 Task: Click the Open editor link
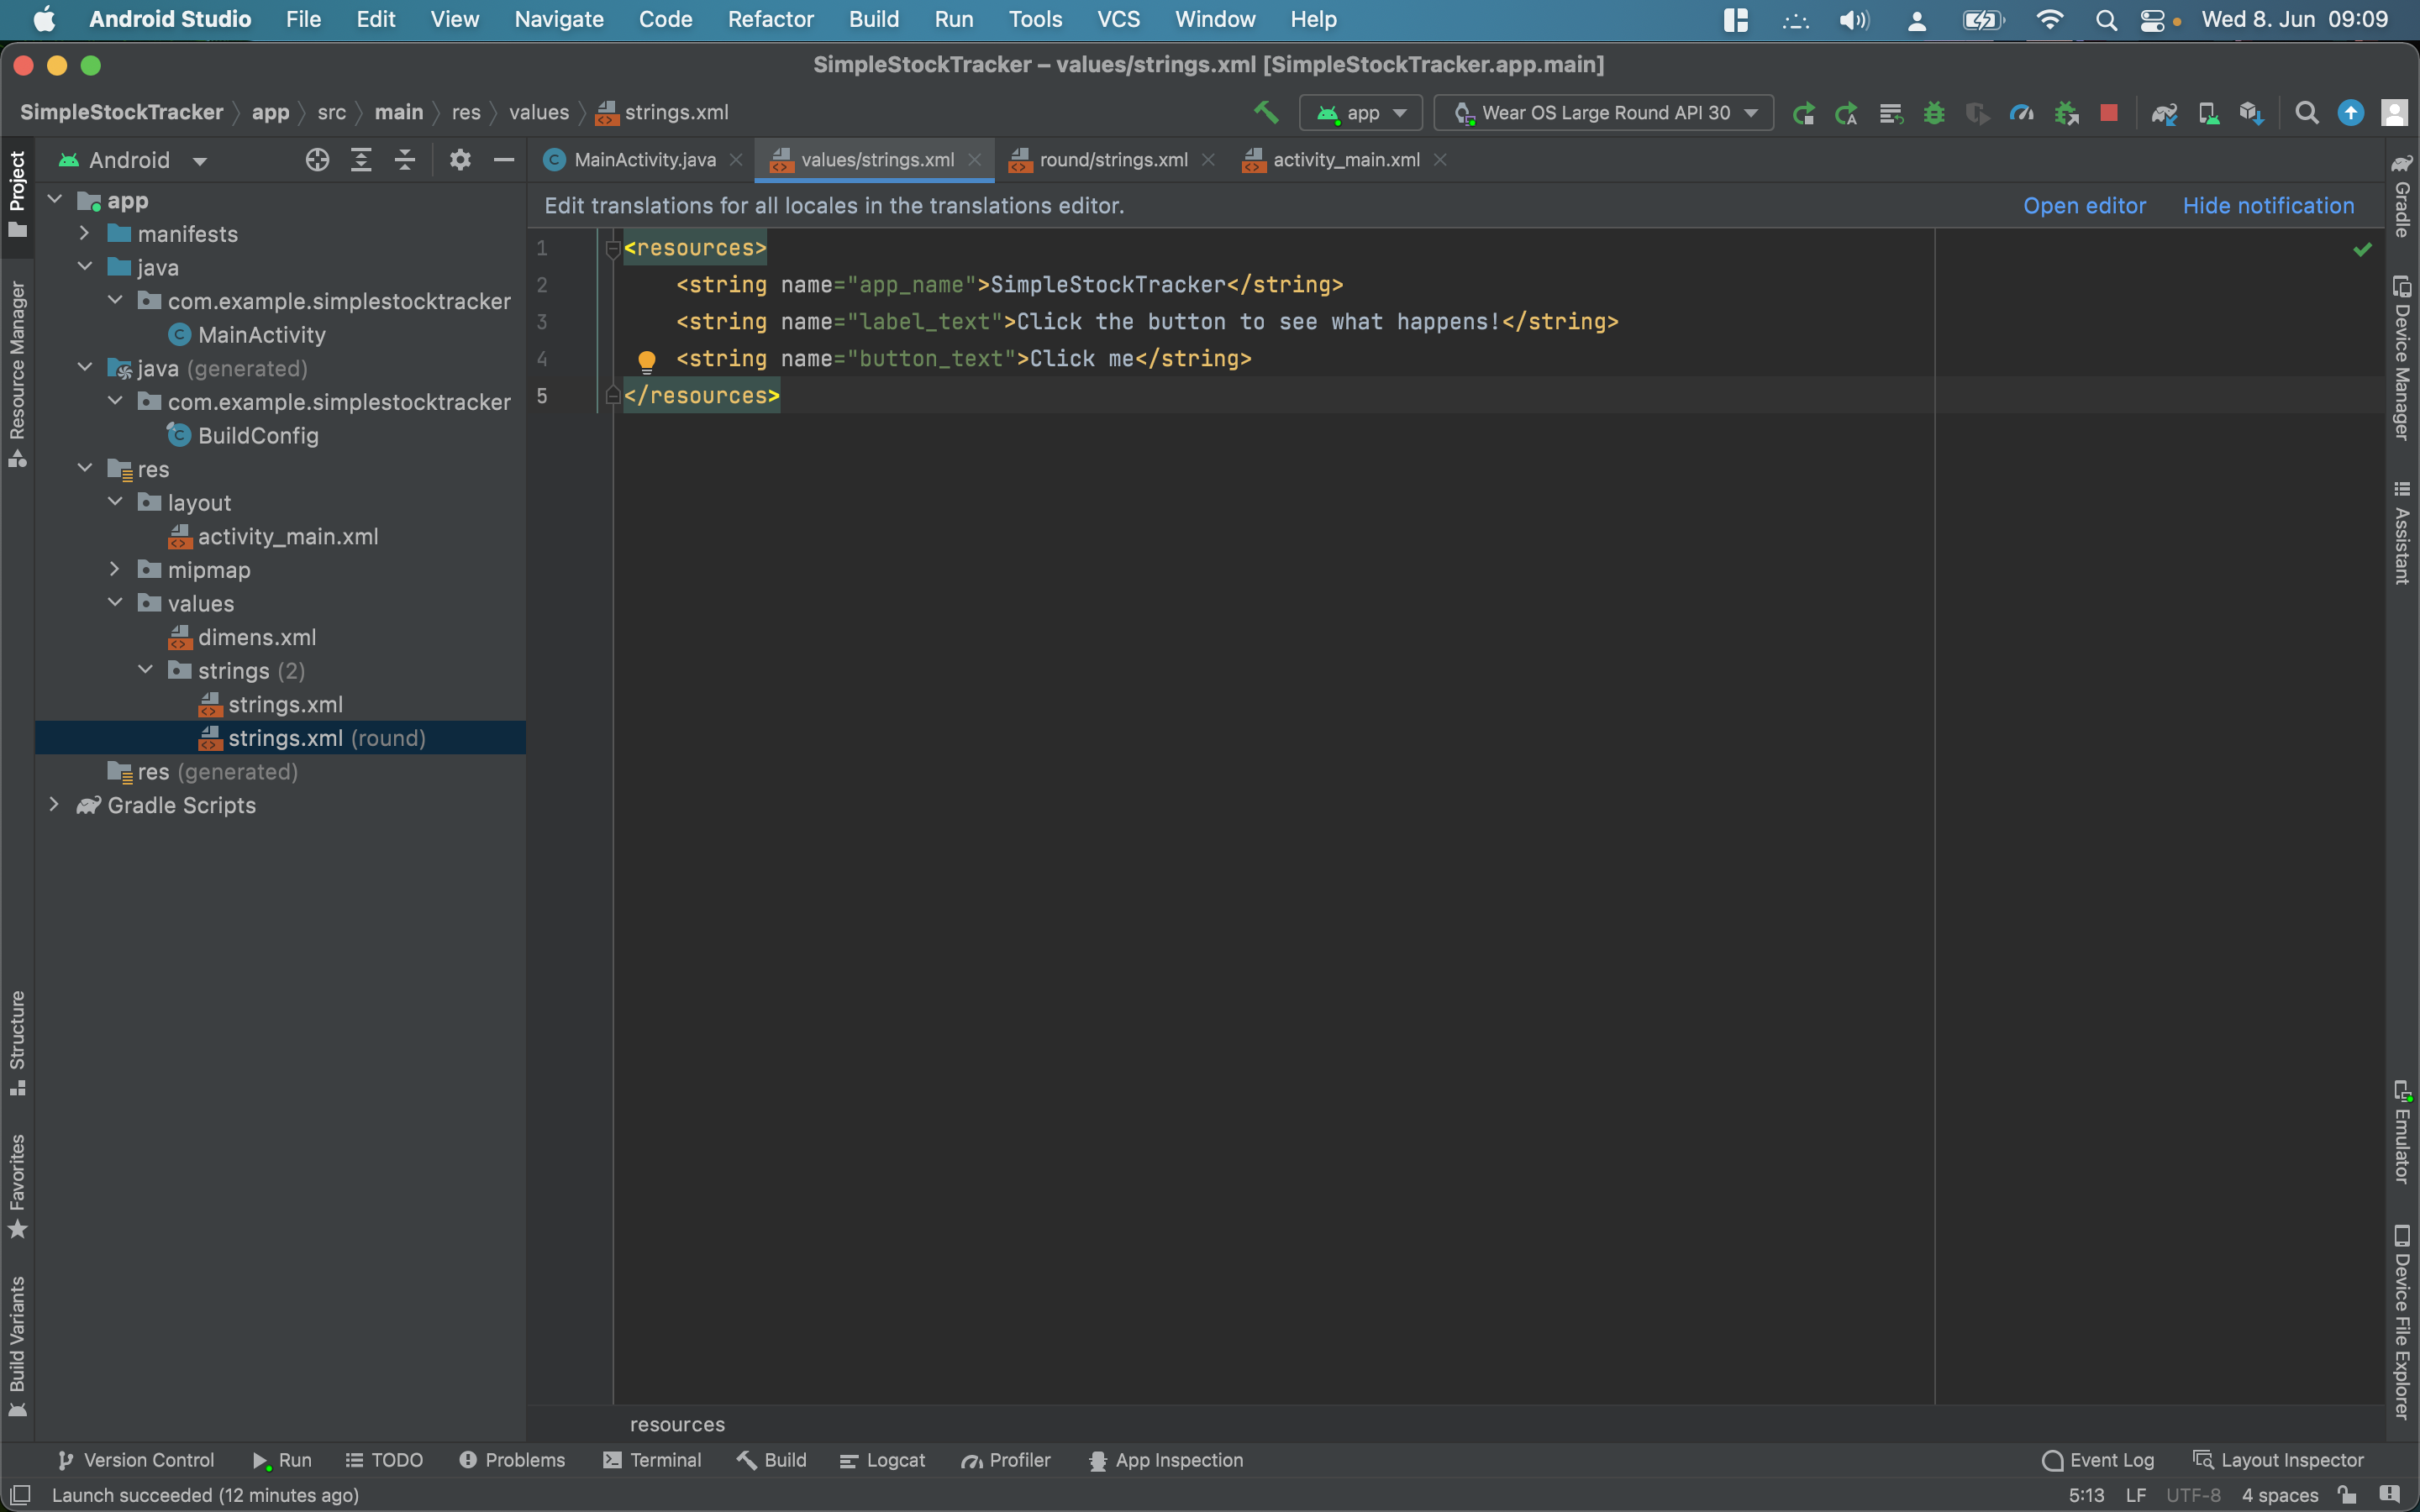pos(2084,206)
